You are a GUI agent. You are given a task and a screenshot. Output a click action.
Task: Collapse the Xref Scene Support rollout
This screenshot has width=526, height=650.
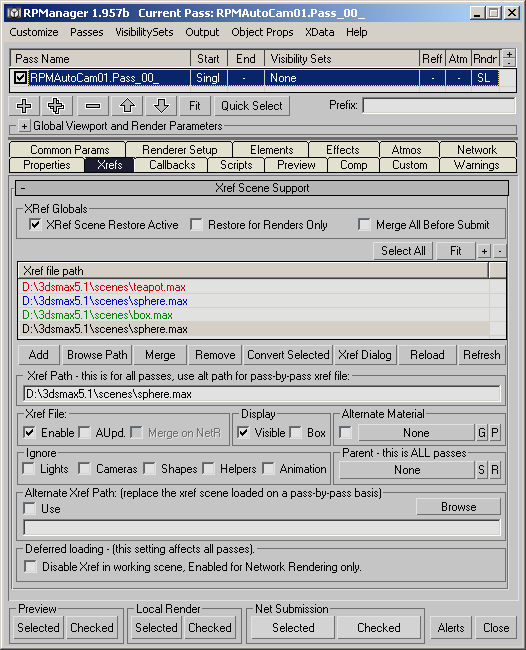click(23, 188)
